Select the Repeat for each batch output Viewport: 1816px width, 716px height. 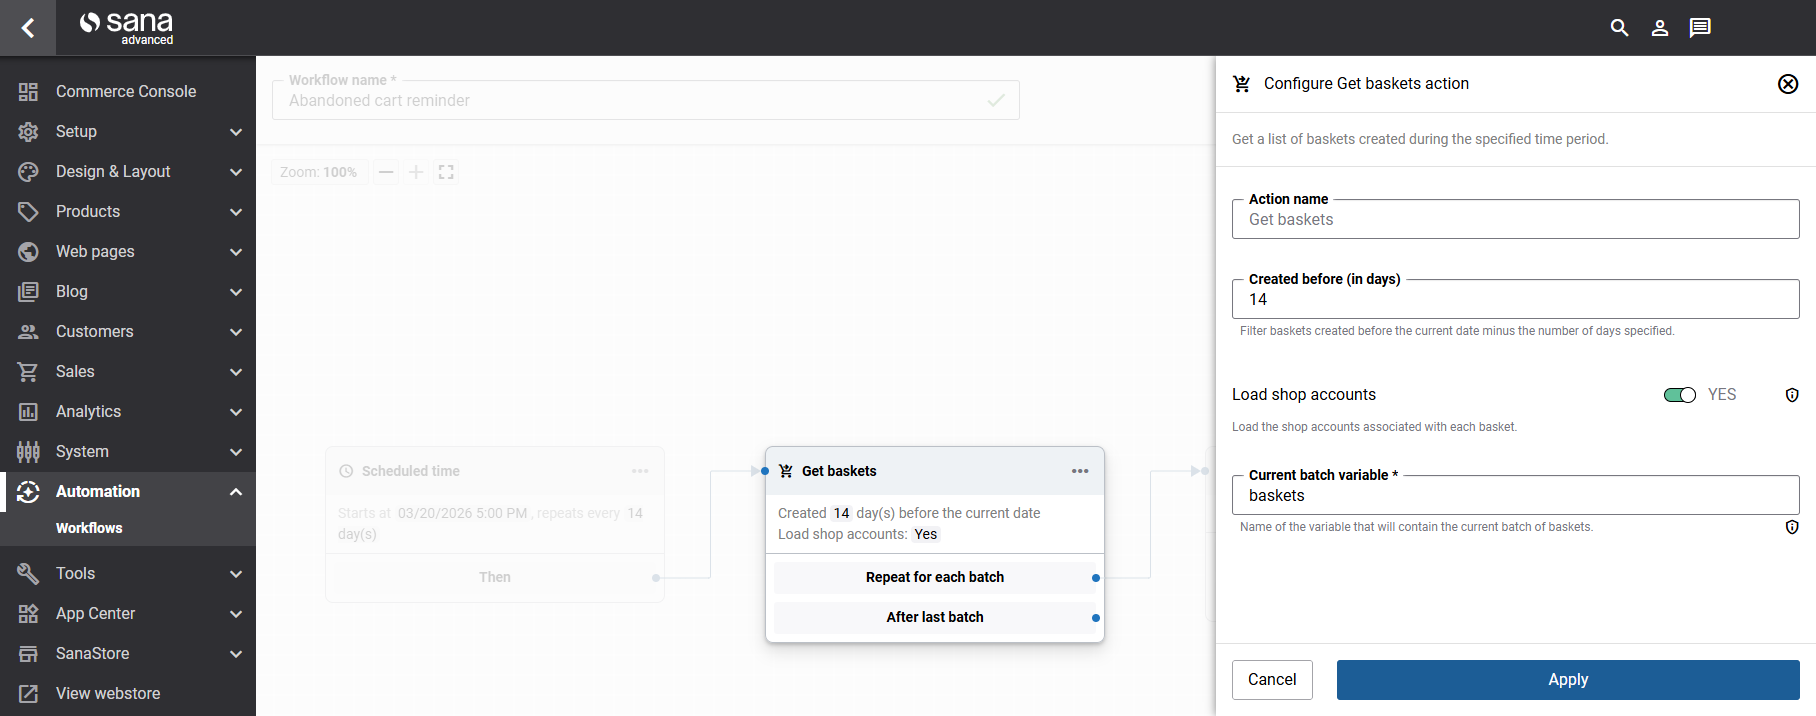(934, 578)
